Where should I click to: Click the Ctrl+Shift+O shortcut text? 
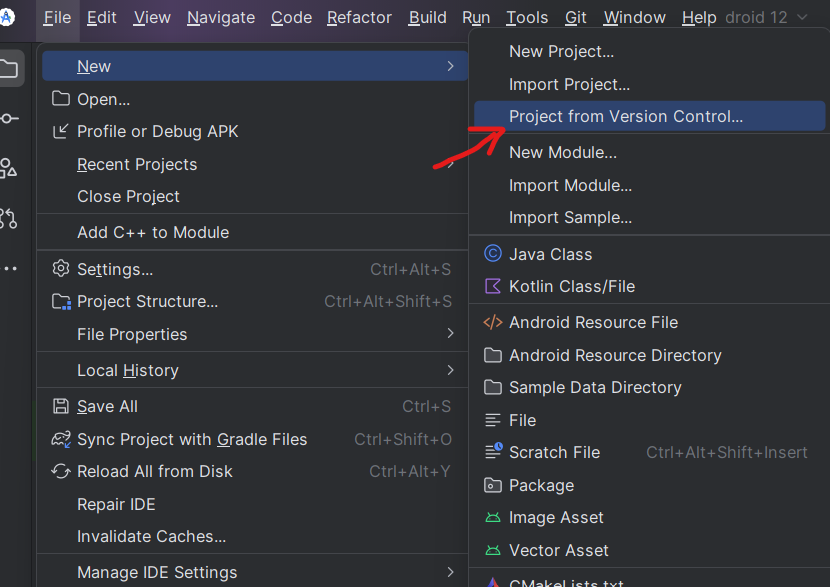pos(403,439)
